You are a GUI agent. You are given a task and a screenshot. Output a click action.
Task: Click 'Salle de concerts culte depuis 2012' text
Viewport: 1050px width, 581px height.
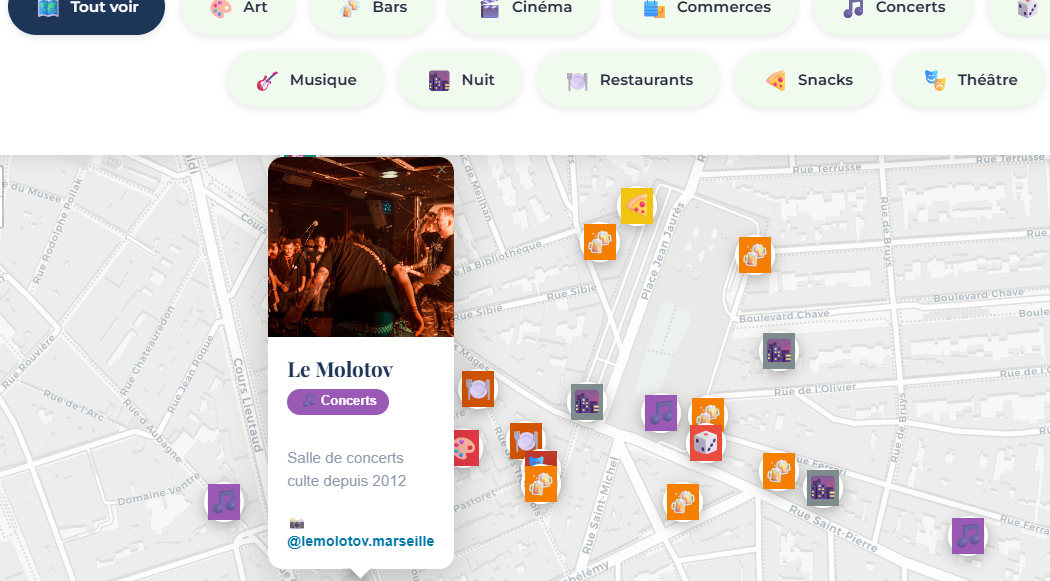347,469
